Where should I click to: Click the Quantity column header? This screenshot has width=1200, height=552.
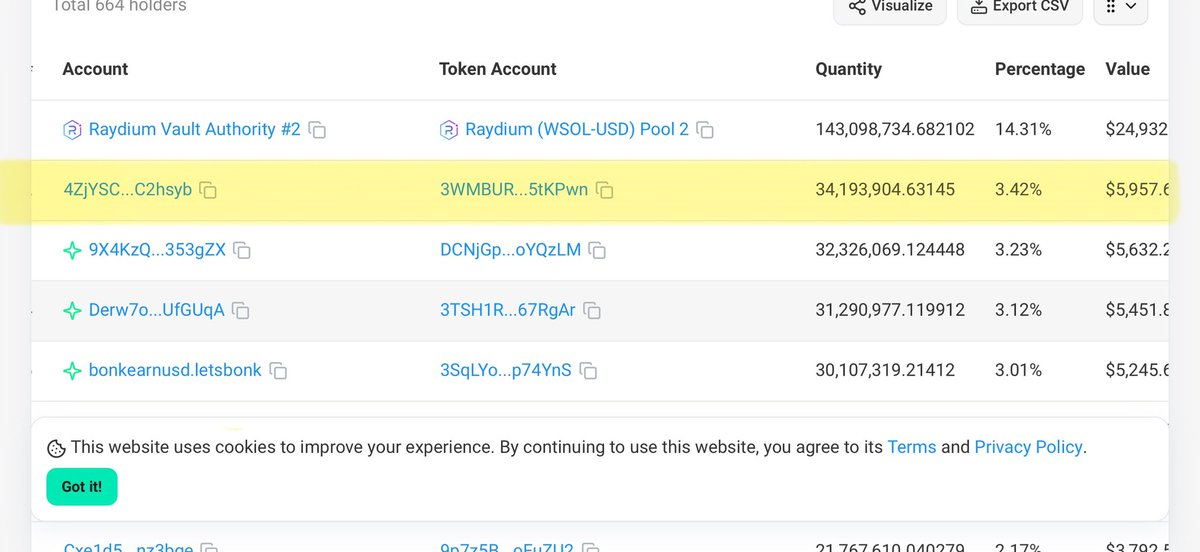click(849, 69)
